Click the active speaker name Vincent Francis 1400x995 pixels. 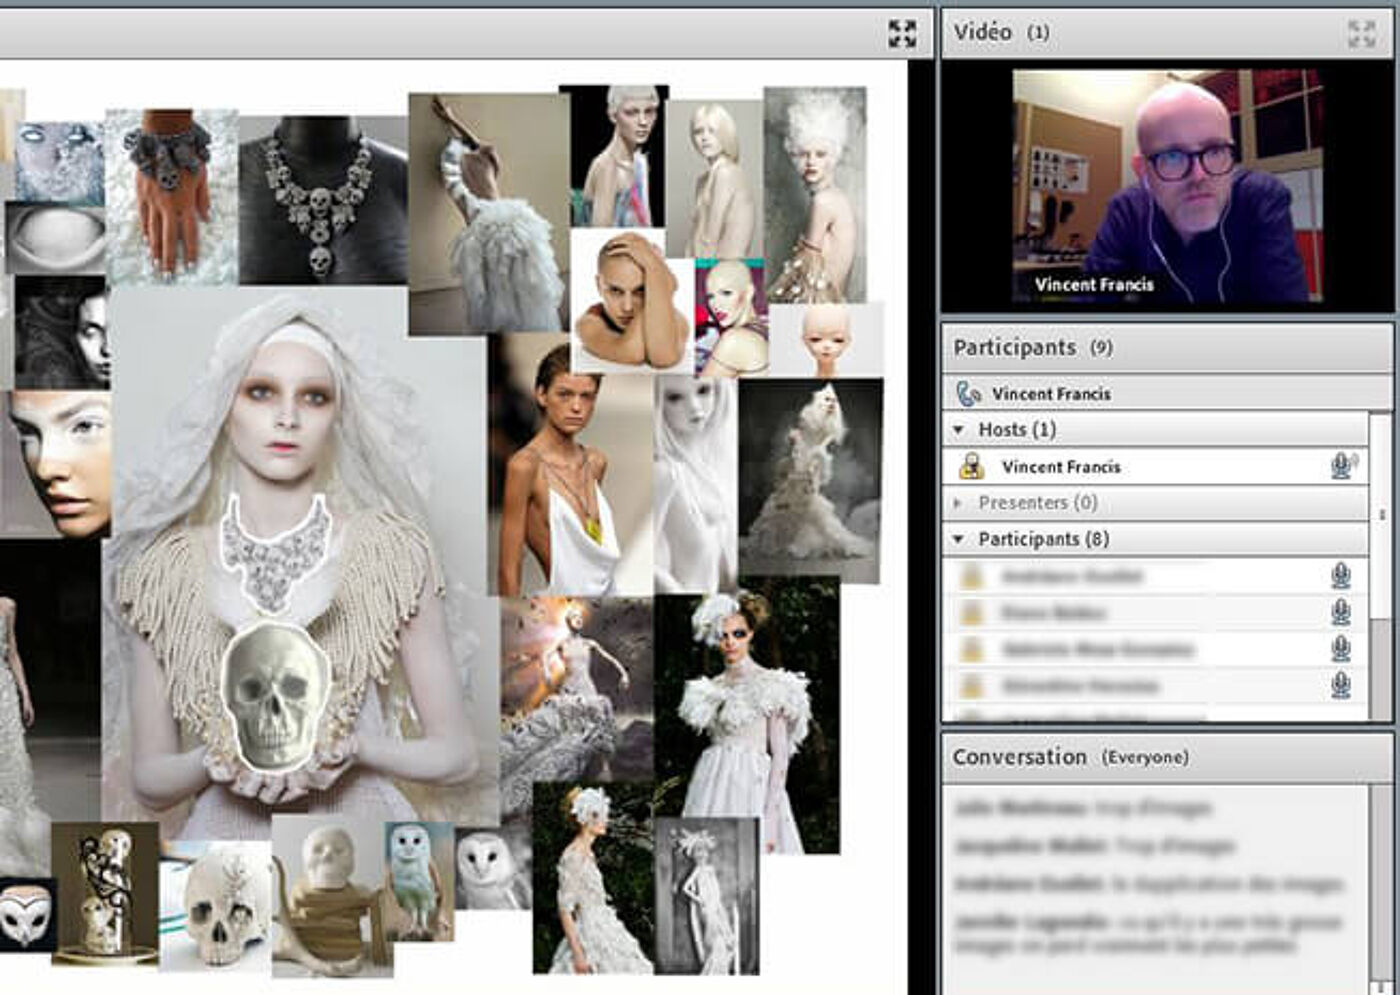(x=1051, y=394)
